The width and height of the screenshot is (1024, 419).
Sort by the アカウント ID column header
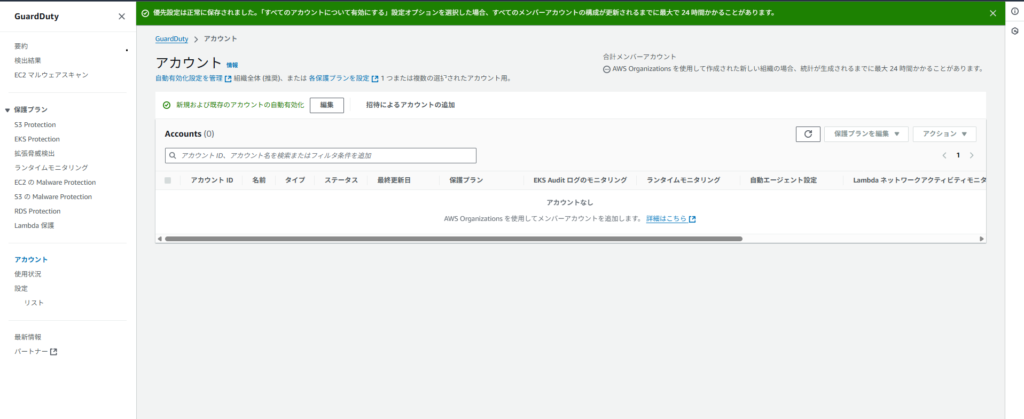[x=212, y=180]
